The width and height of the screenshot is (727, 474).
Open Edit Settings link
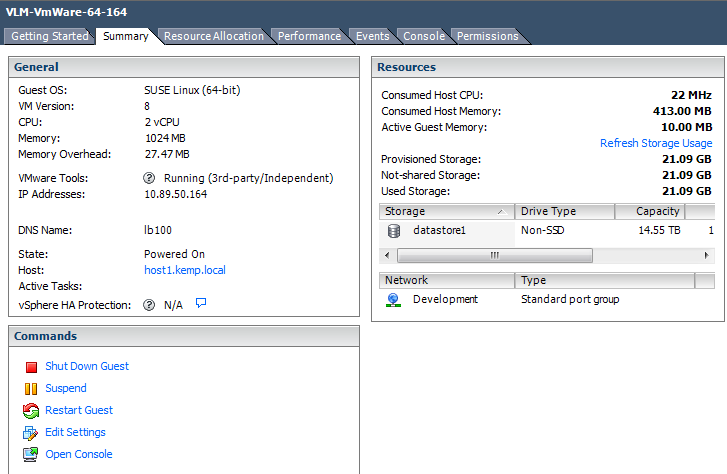pyautogui.click(x=75, y=432)
